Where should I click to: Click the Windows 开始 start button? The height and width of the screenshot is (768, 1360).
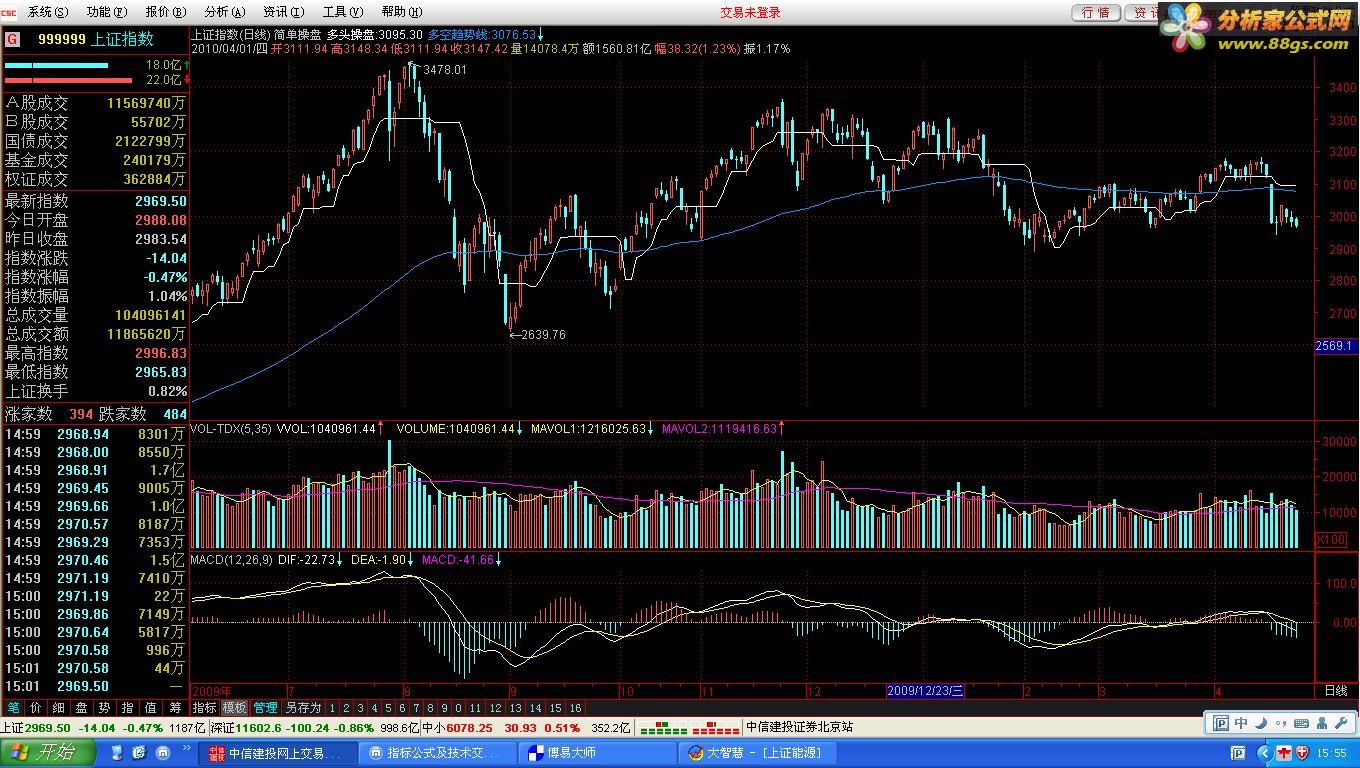48,753
